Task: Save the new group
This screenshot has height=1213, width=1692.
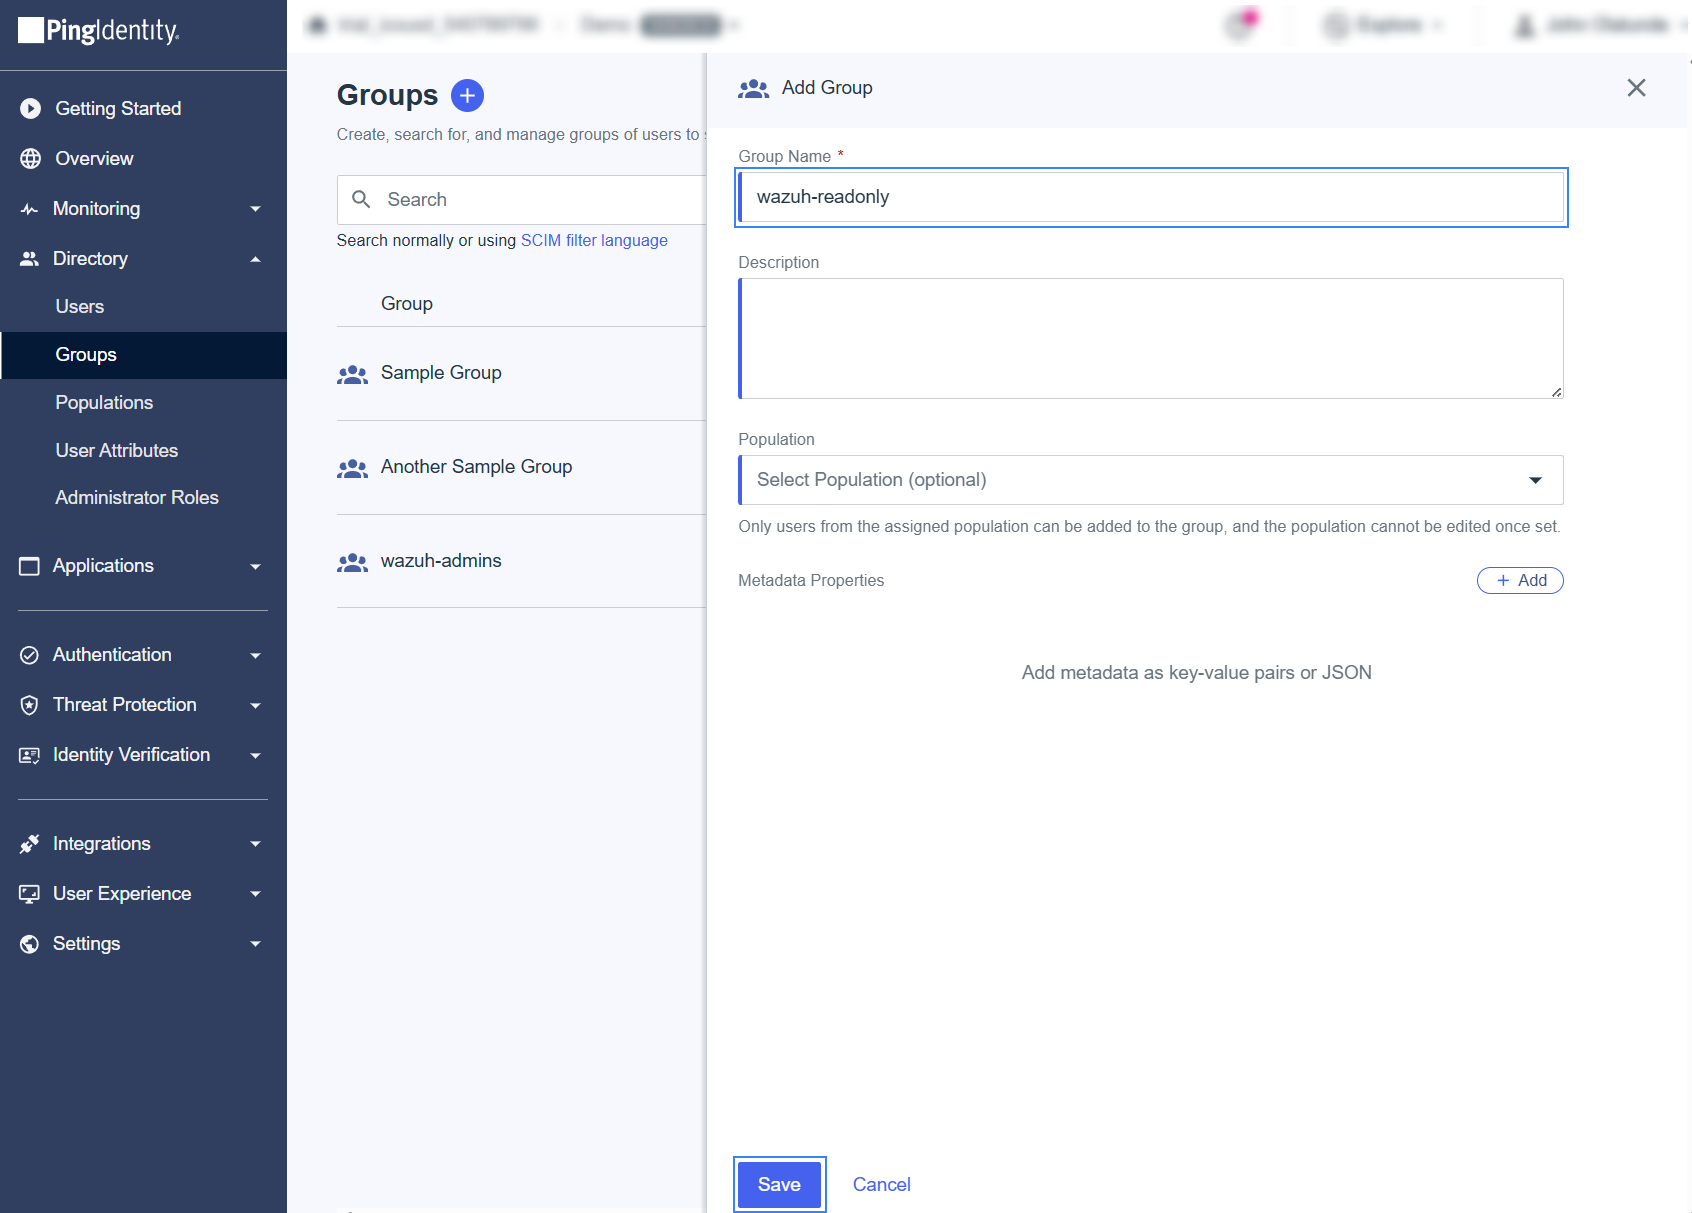Action: (779, 1184)
